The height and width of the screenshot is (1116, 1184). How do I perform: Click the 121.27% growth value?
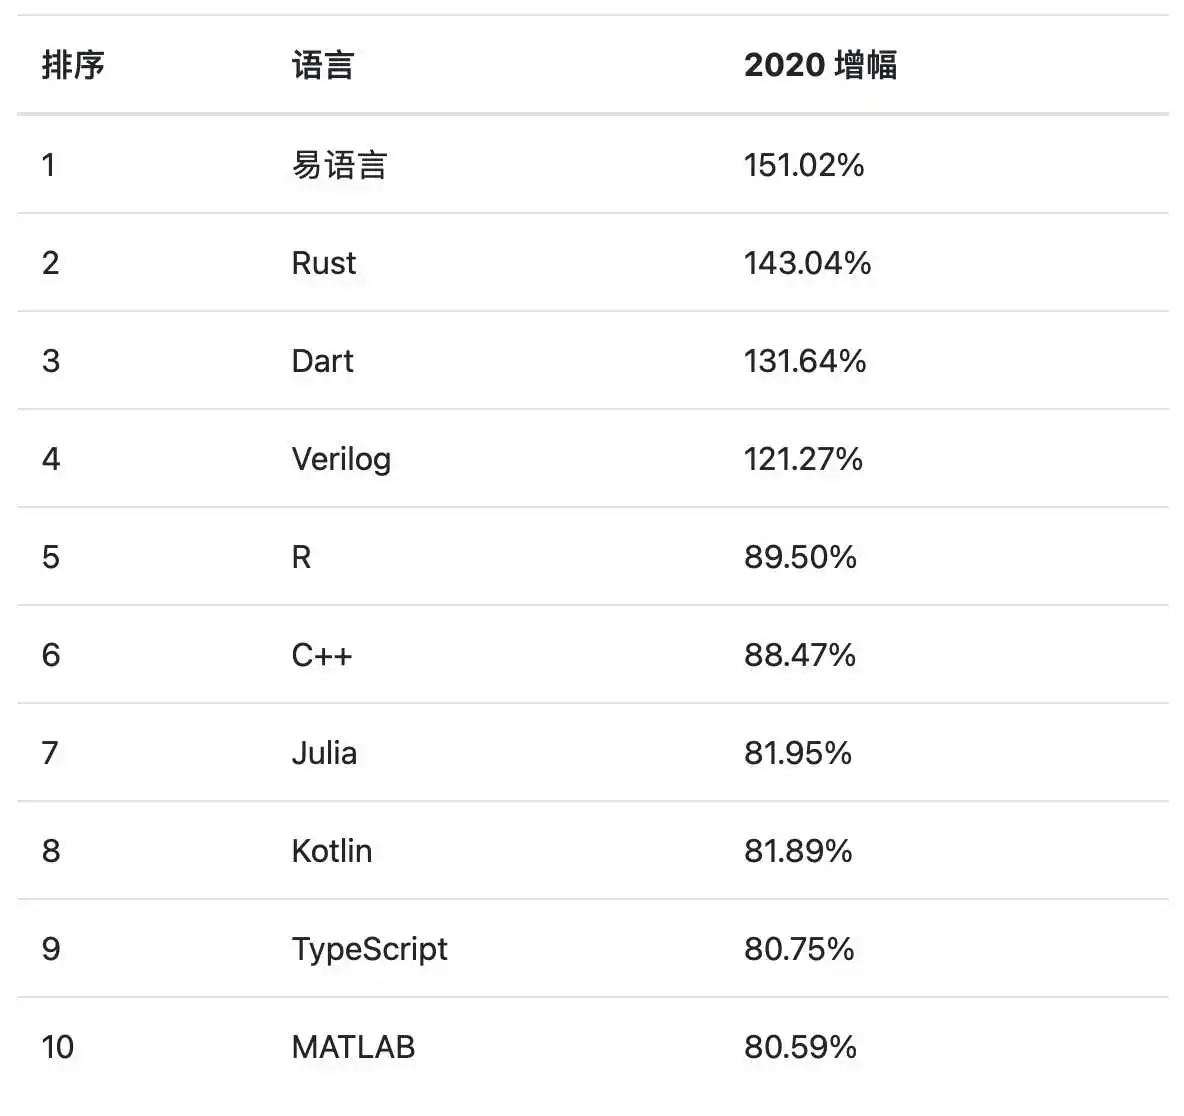pyautogui.click(x=803, y=459)
